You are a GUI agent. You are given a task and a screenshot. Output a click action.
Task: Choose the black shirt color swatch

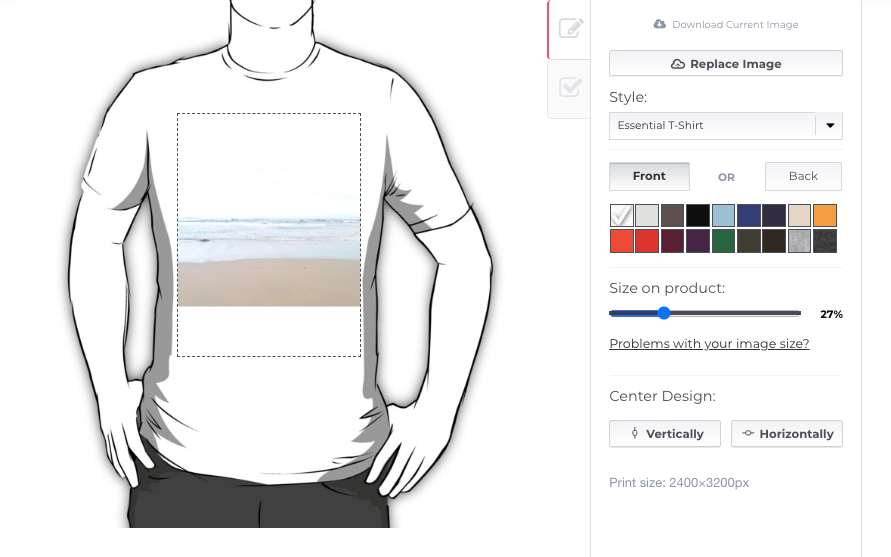click(x=698, y=216)
